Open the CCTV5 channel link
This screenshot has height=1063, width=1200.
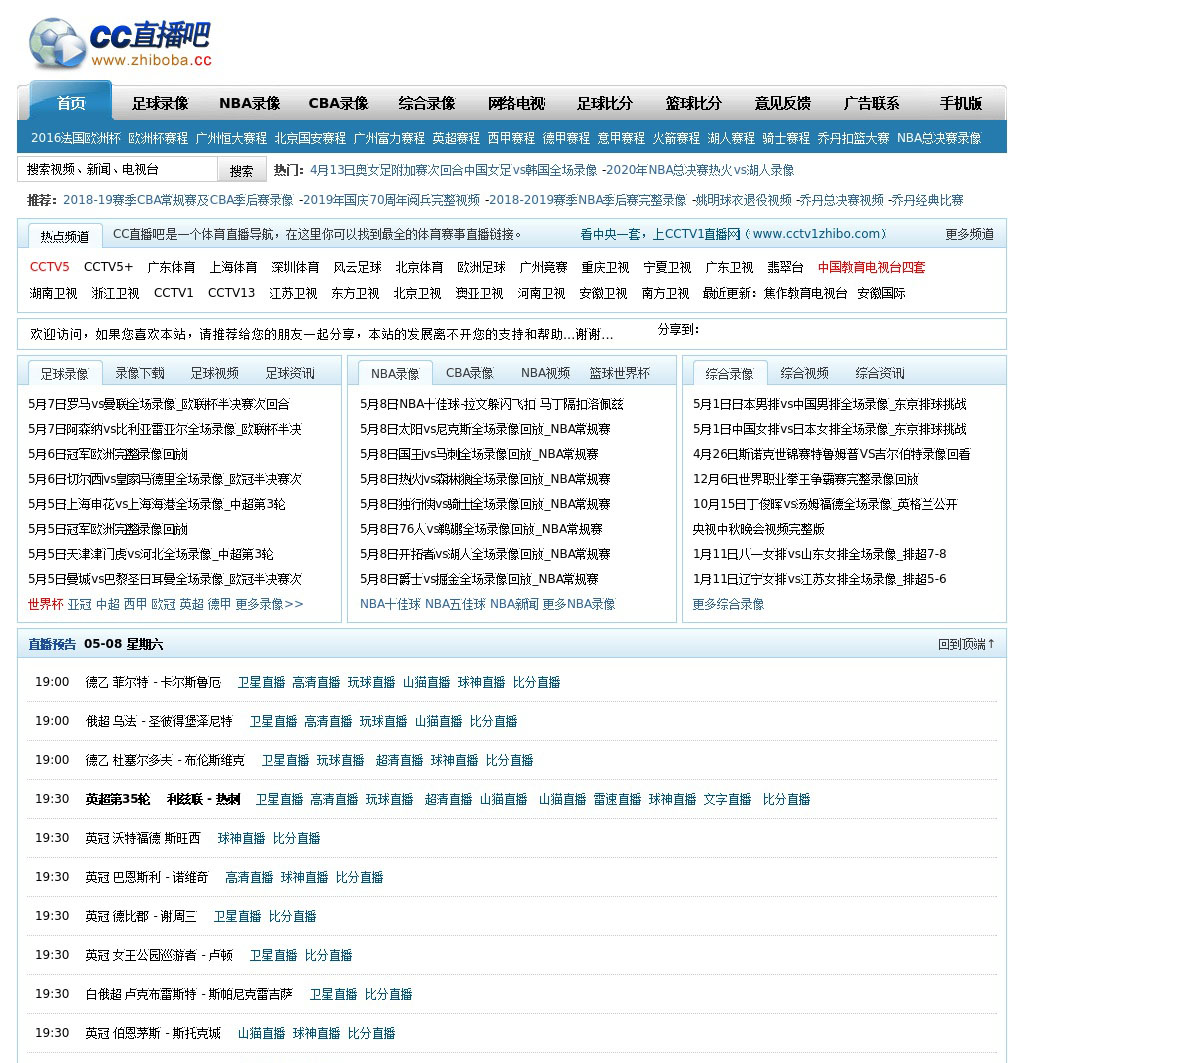(x=50, y=267)
